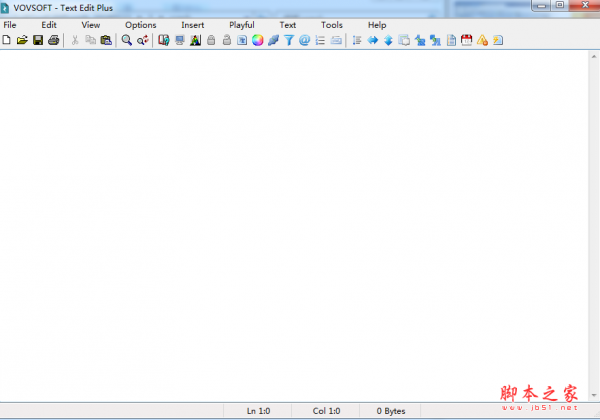
Task: Click the scrollbar down arrow
Action: pos(593,395)
